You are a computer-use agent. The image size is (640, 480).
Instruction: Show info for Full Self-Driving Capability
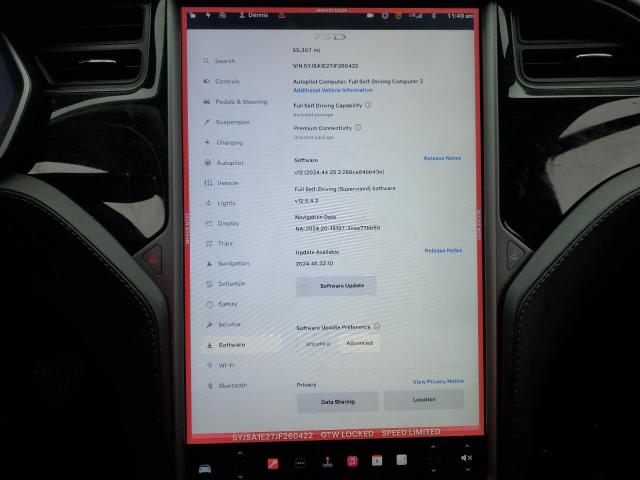(368, 105)
